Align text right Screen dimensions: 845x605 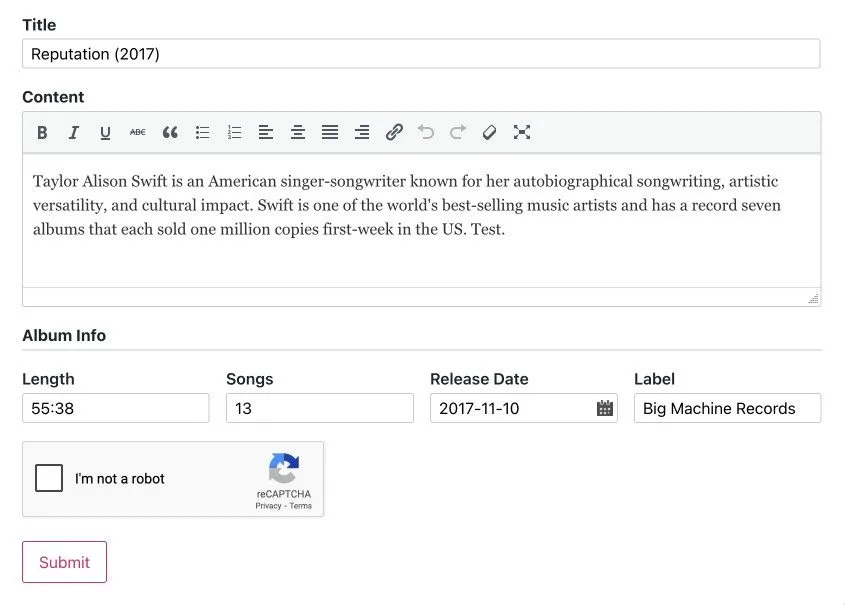pos(362,132)
